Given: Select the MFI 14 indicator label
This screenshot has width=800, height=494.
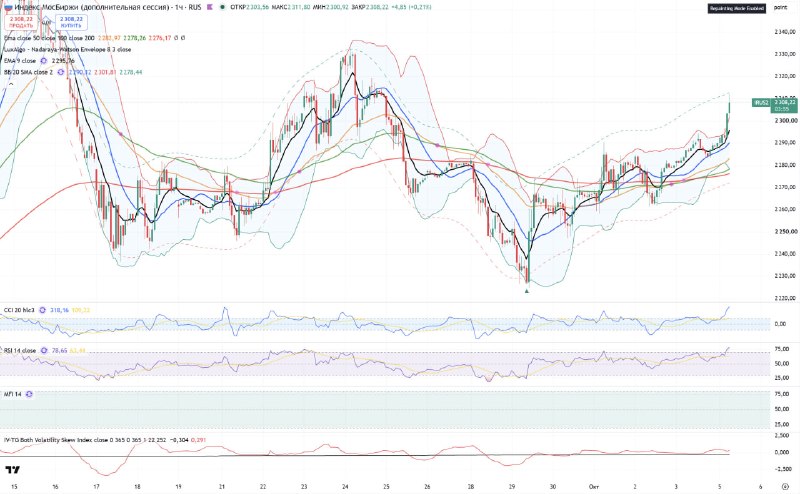Looking at the screenshot, I should pos(13,394).
